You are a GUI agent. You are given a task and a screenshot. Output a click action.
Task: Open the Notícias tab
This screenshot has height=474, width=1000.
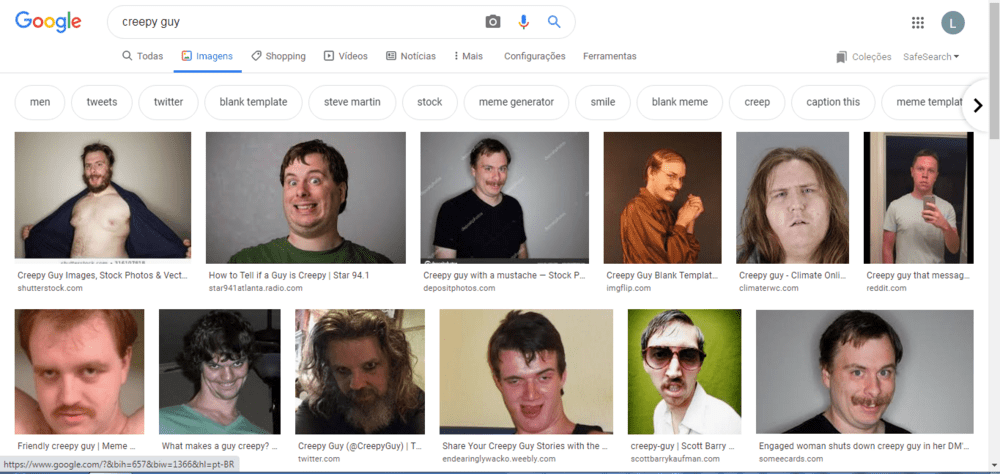[x=411, y=56]
